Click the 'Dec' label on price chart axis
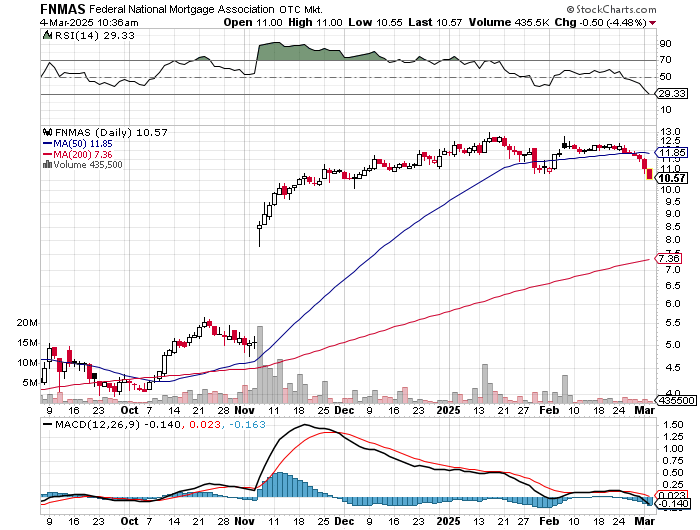 click(344, 410)
